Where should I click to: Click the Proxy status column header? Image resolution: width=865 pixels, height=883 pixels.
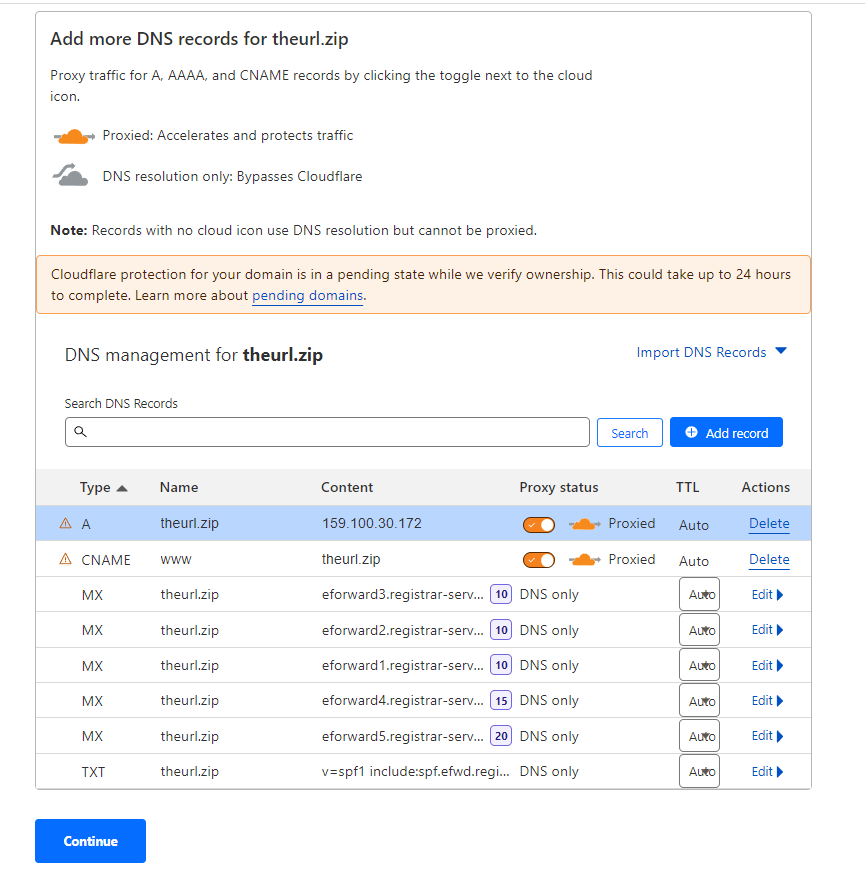[x=559, y=487]
